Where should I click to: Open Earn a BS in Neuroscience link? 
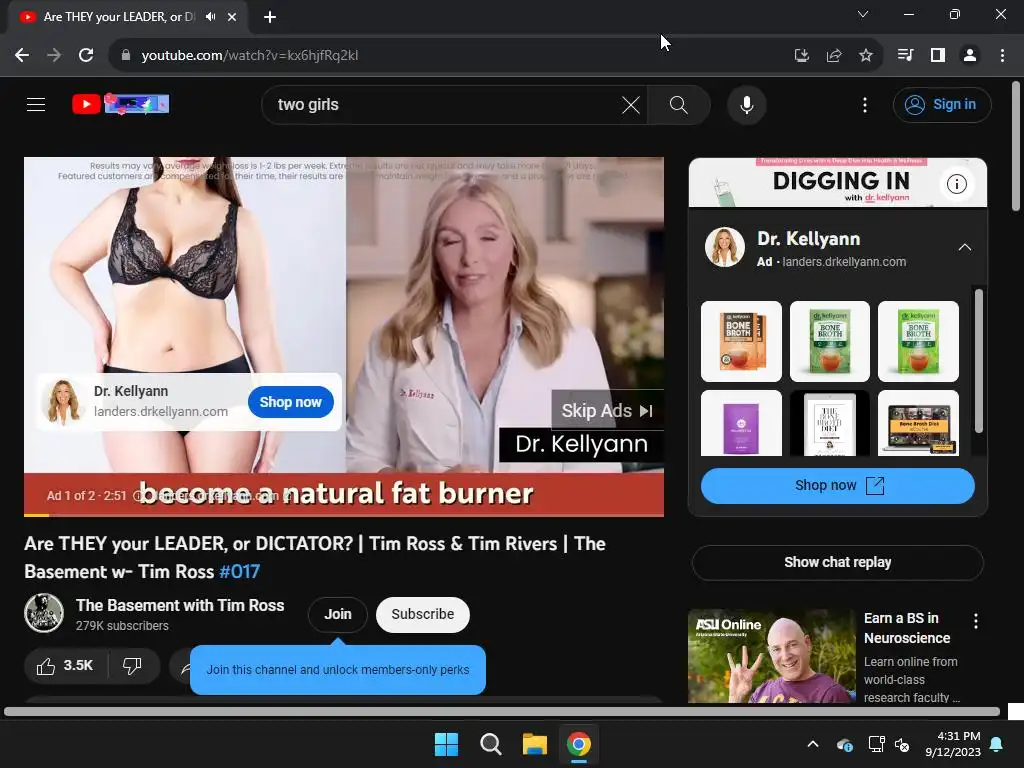coord(906,628)
